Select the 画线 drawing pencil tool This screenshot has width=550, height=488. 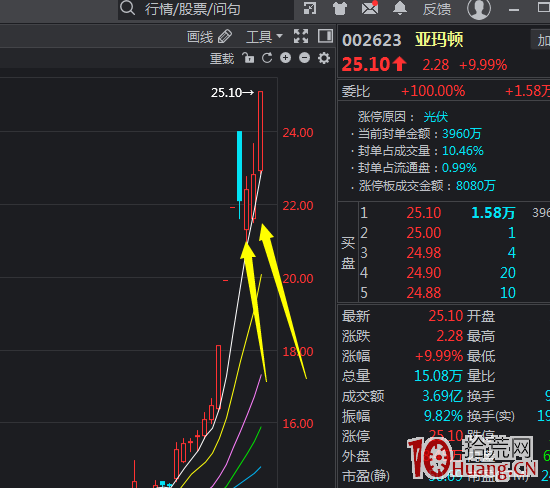(x=209, y=36)
